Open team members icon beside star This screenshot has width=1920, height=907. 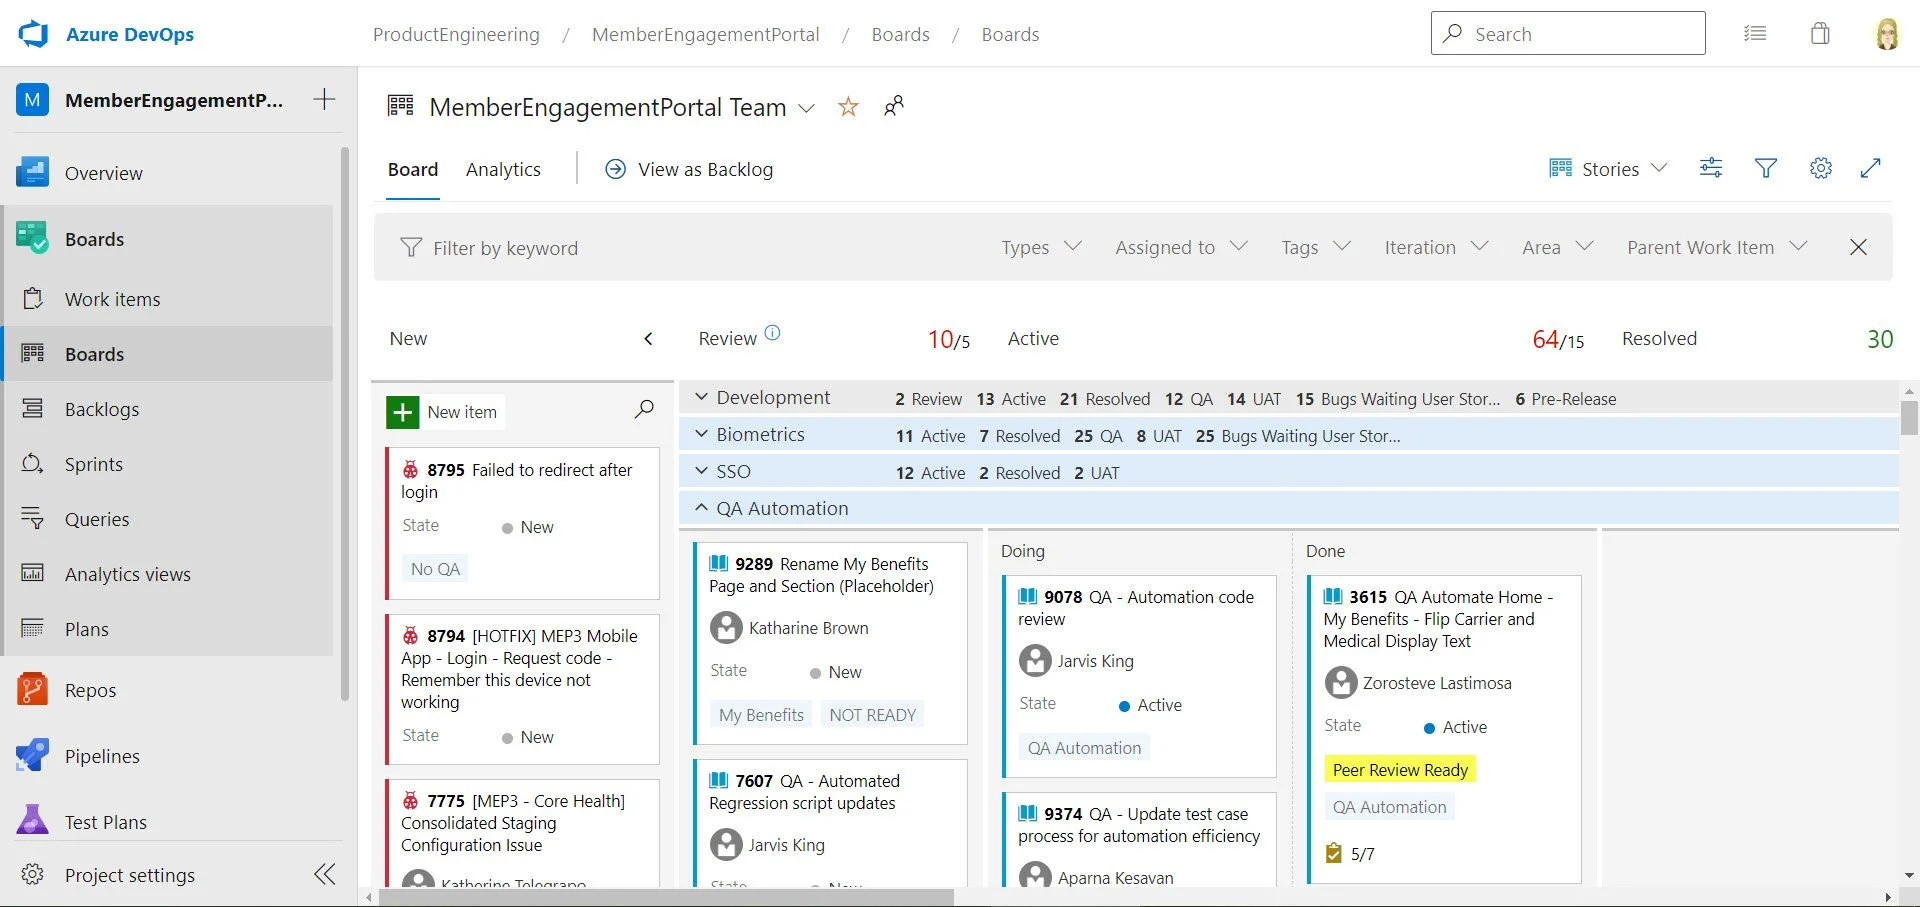coord(894,106)
